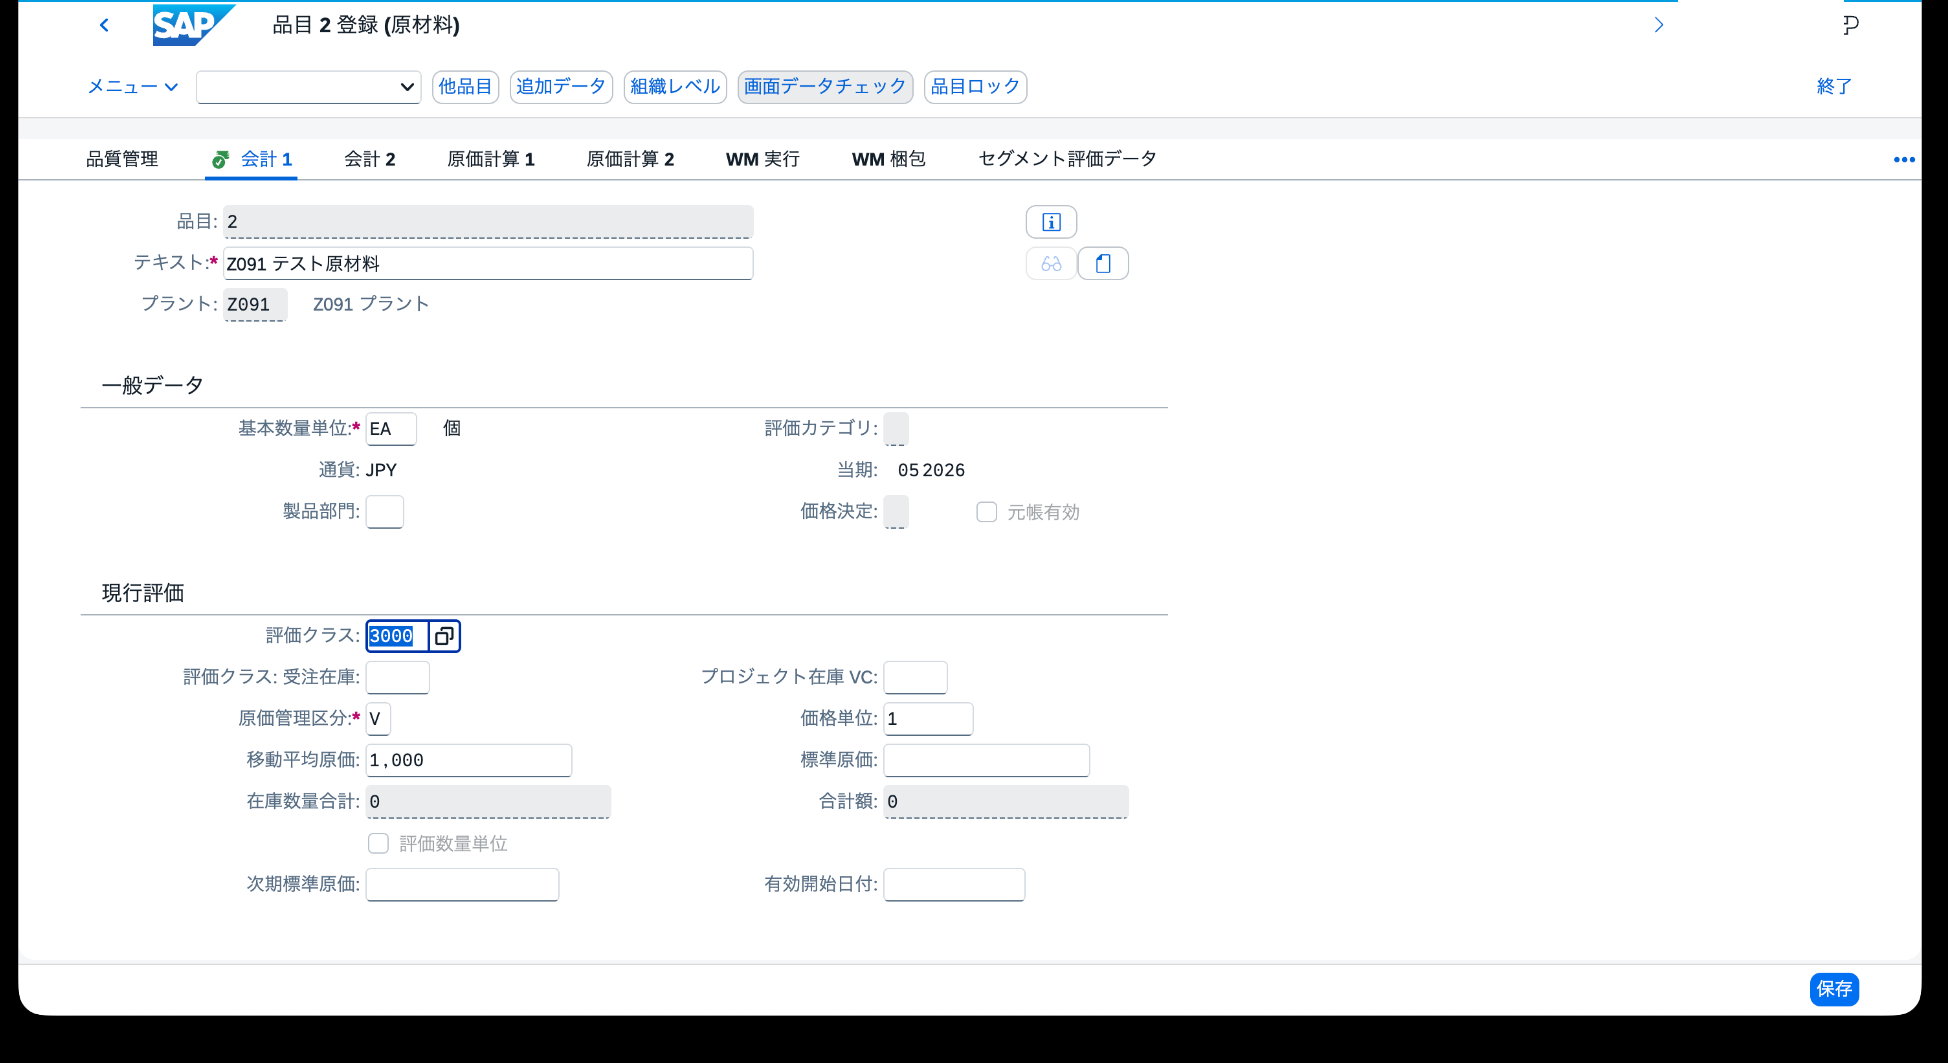Click the 追加データ button
The width and height of the screenshot is (1948, 1063).
tap(561, 87)
